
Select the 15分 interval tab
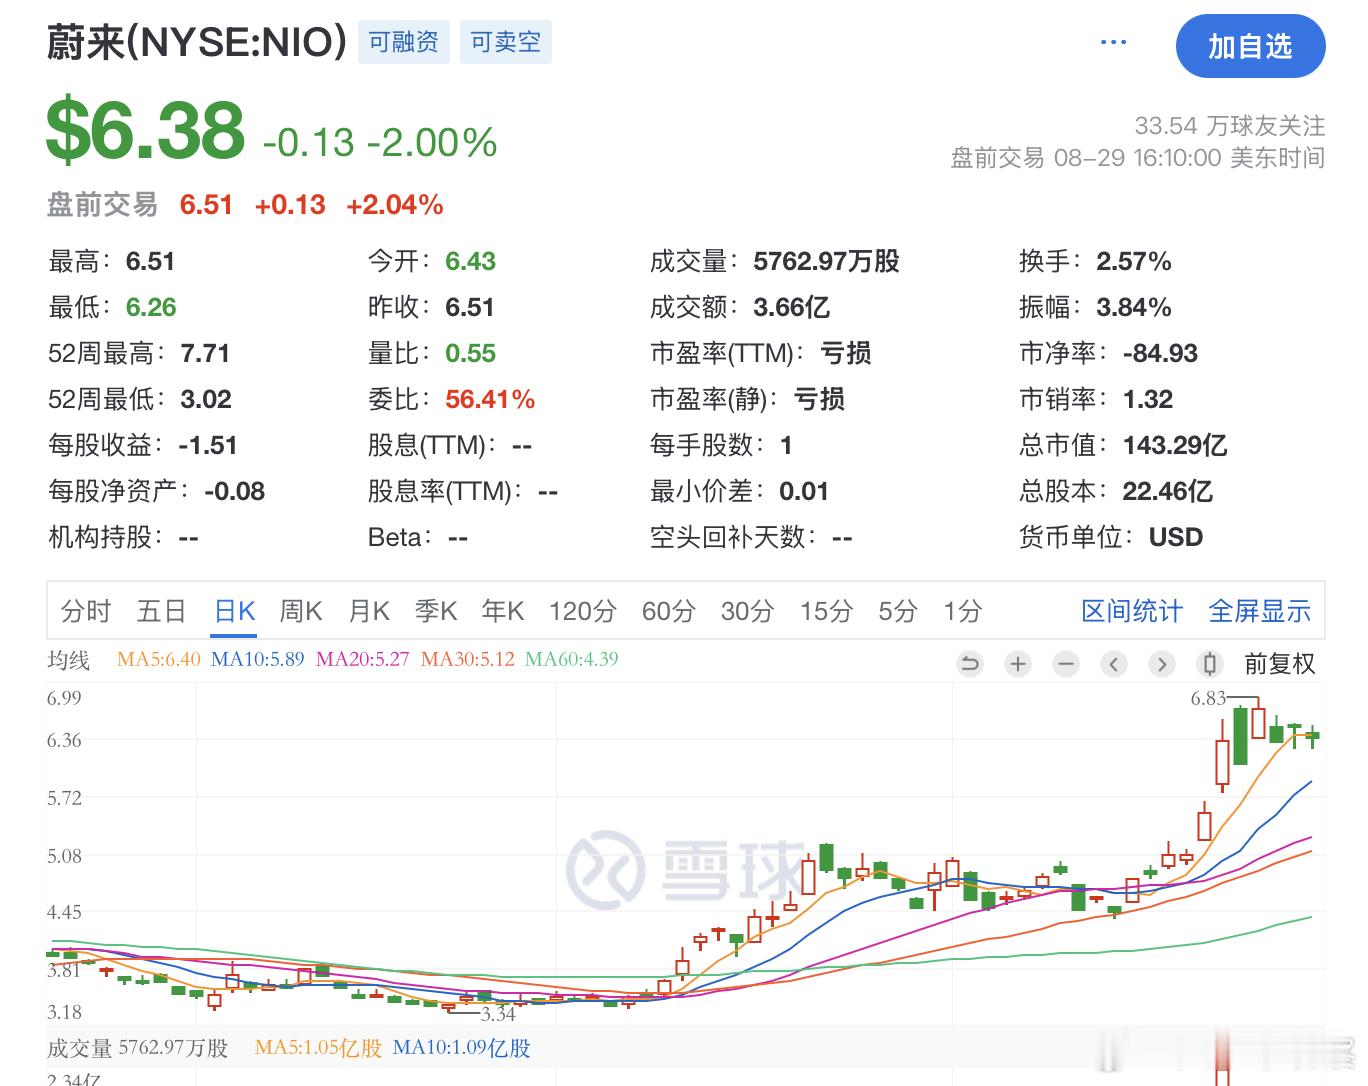tap(827, 611)
